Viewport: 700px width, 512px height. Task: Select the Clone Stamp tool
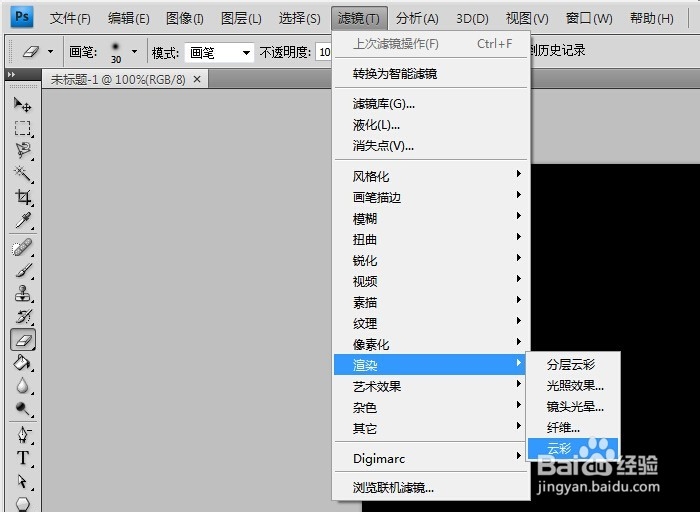22,294
